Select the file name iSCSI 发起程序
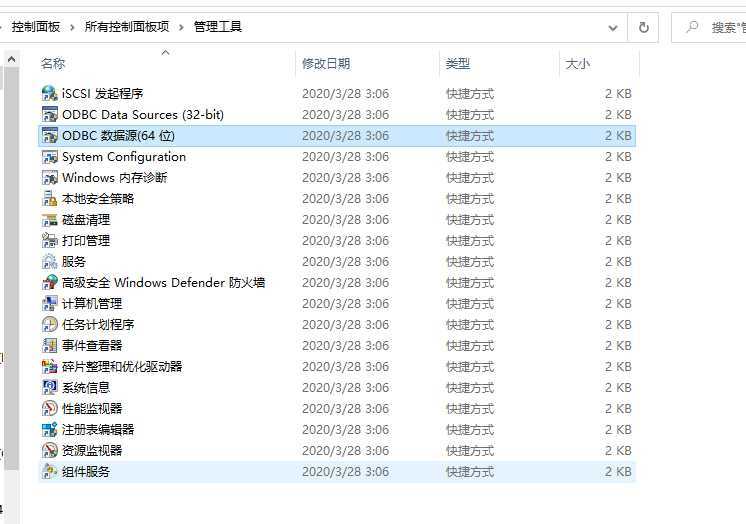Image resolution: width=746 pixels, height=524 pixels. click(102, 93)
